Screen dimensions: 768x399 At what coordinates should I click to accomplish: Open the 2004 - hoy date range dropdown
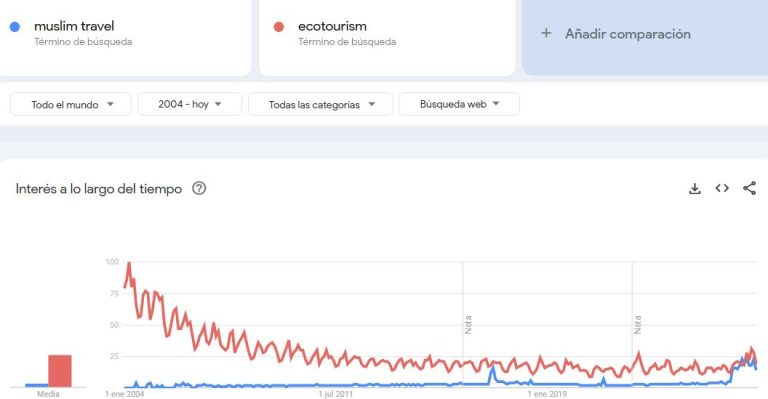[x=190, y=104]
